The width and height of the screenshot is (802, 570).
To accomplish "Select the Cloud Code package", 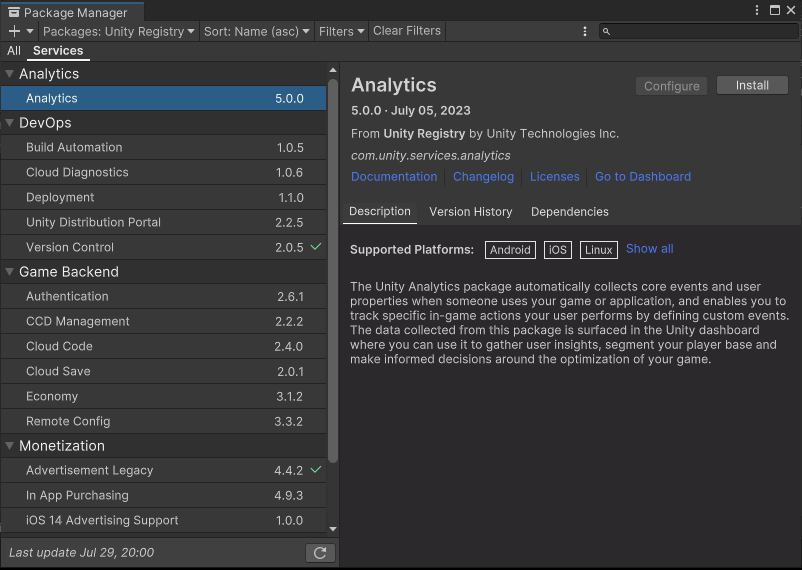I will (x=164, y=346).
